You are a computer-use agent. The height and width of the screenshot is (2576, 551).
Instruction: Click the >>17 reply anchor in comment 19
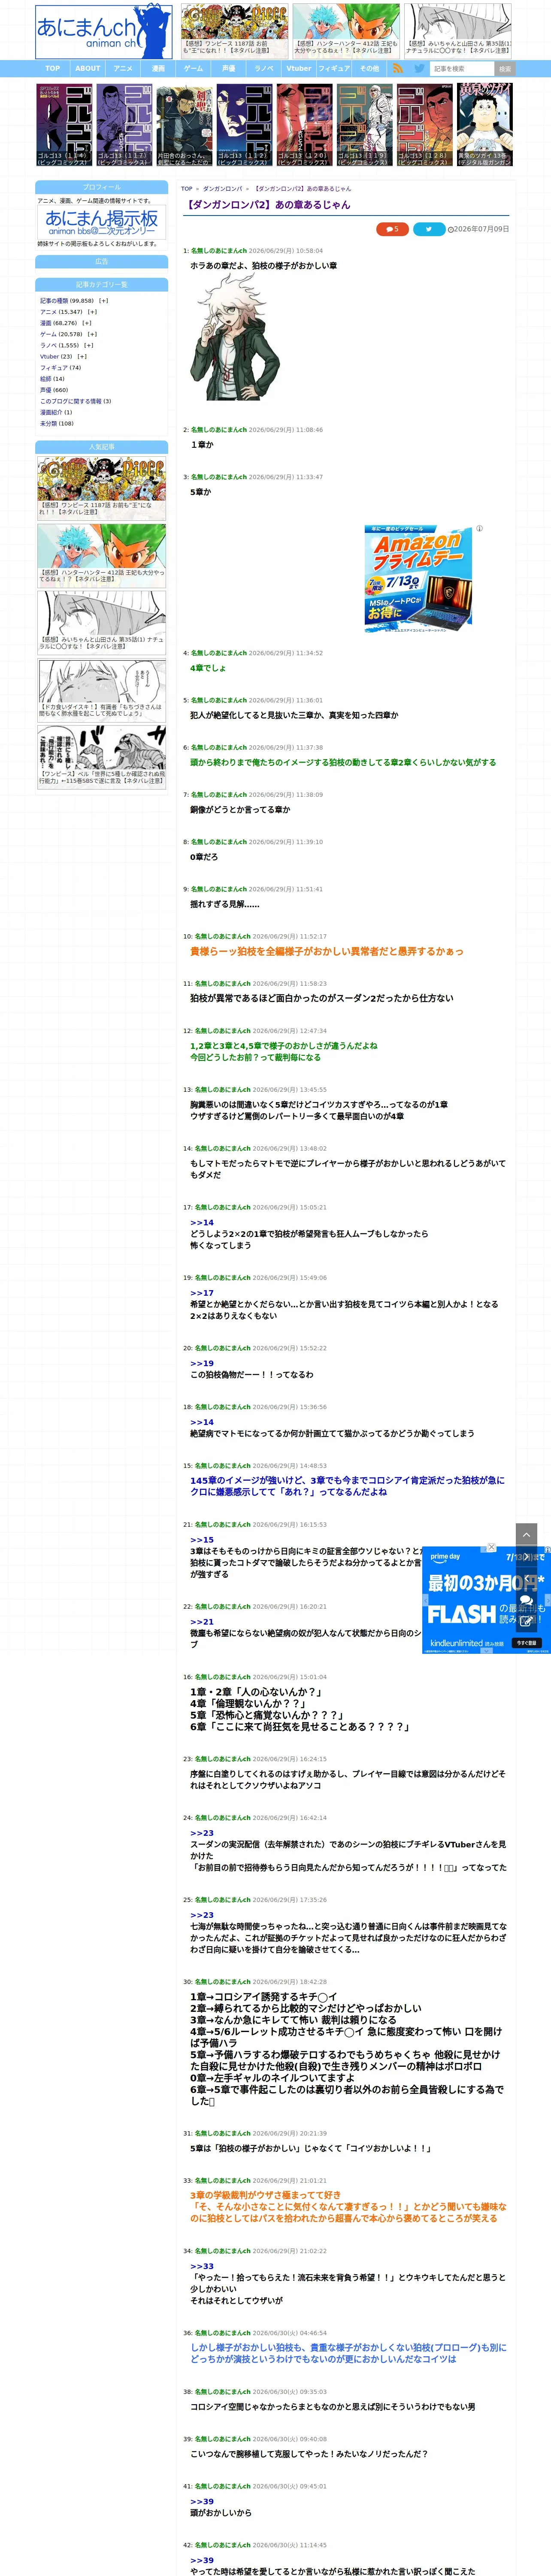[x=202, y=1293]
